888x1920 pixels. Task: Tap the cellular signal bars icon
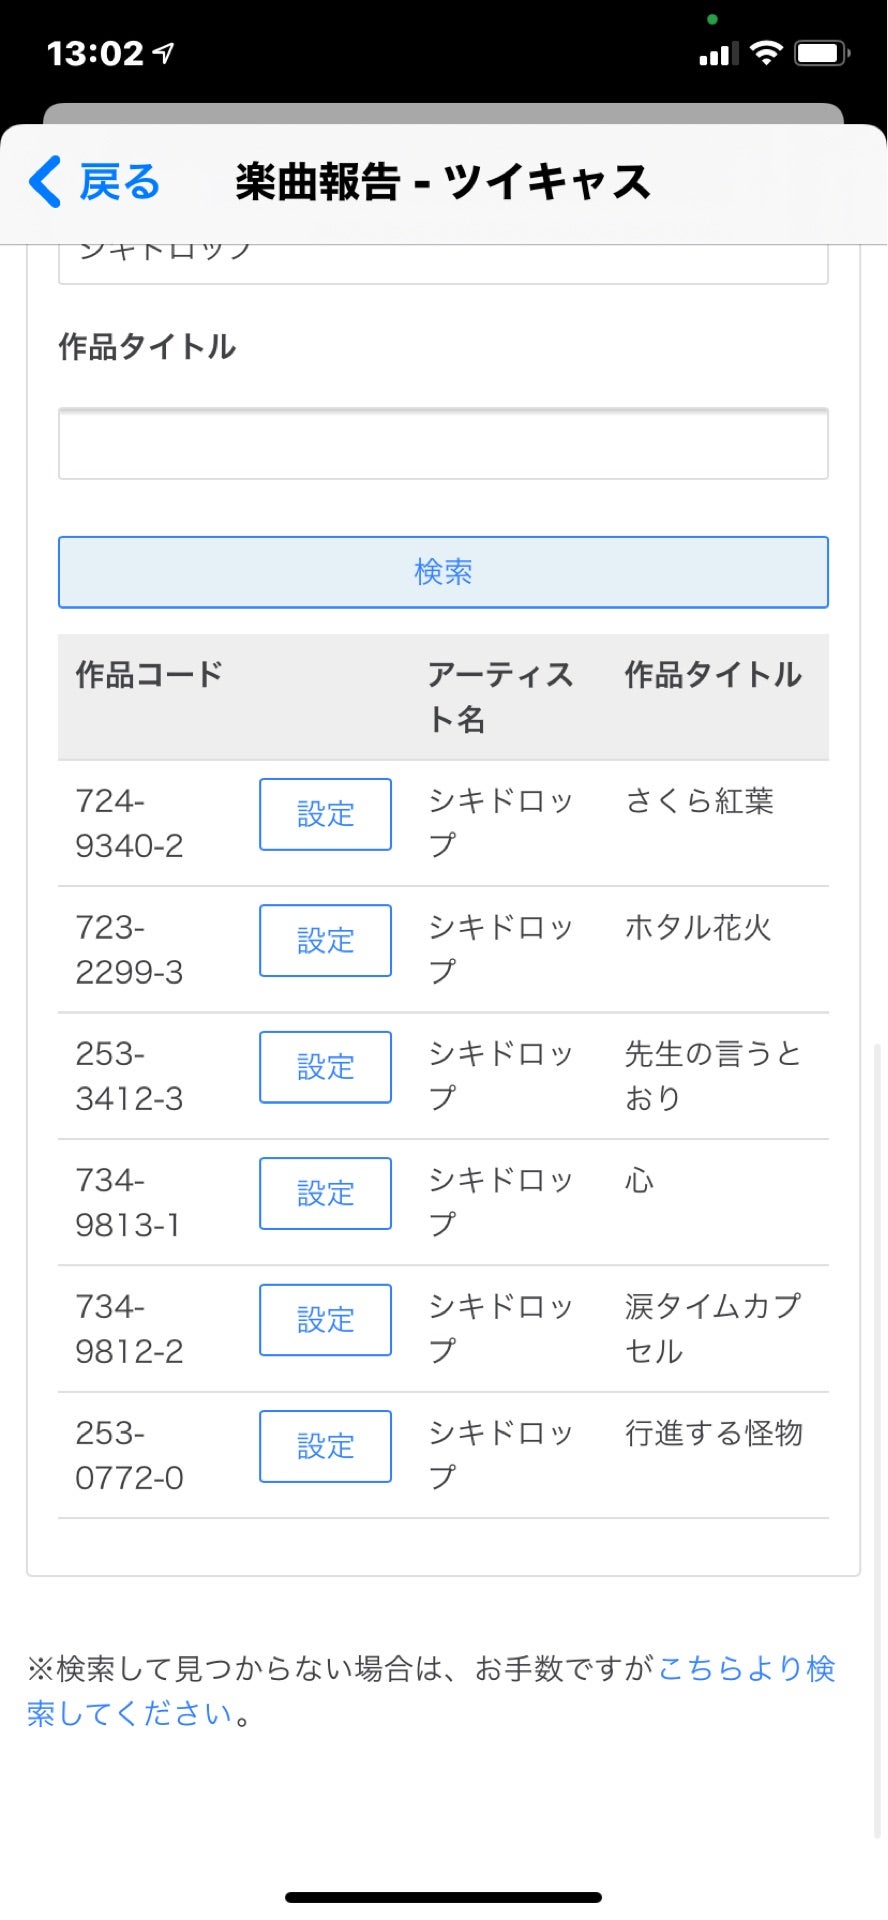[x=718, y=54]
